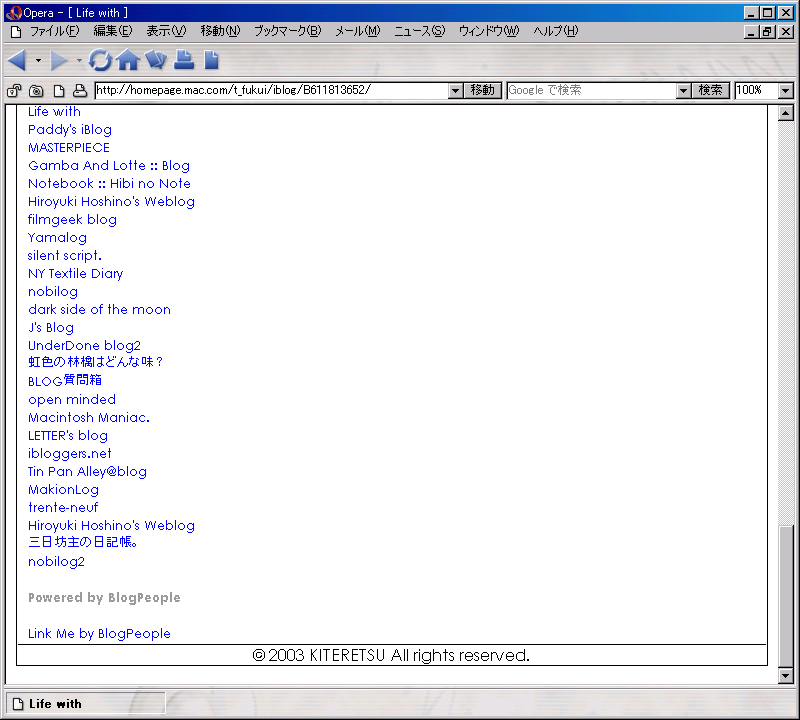
Task: Open the UnderDone blog2 link
Action: pyautogui.click(x=84, y=346)
